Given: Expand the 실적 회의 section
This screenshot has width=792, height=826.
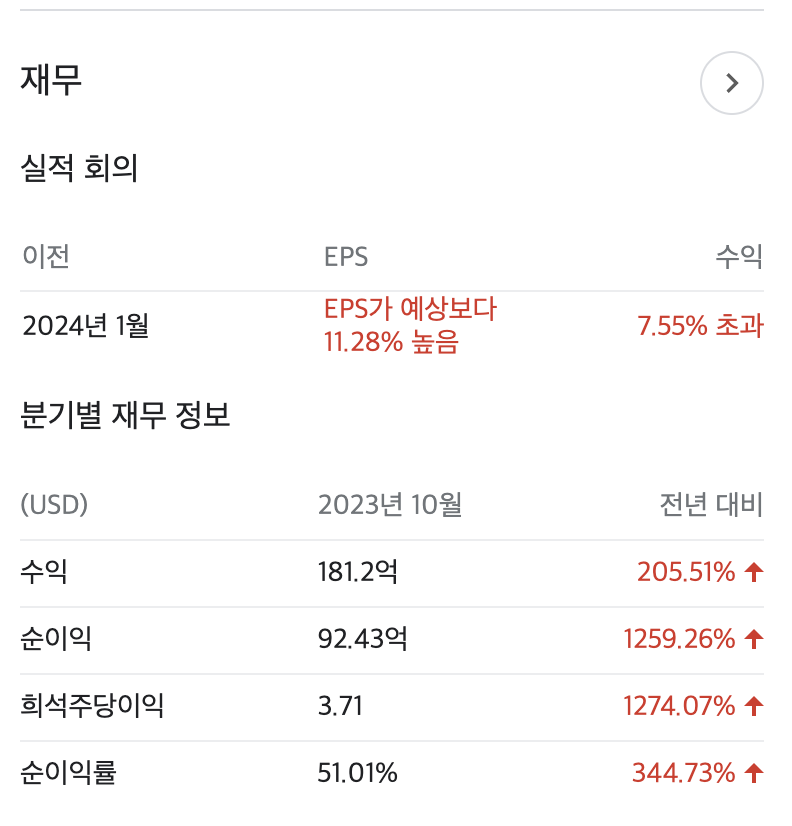Looking at the screenshot, I should coord(78,169).
